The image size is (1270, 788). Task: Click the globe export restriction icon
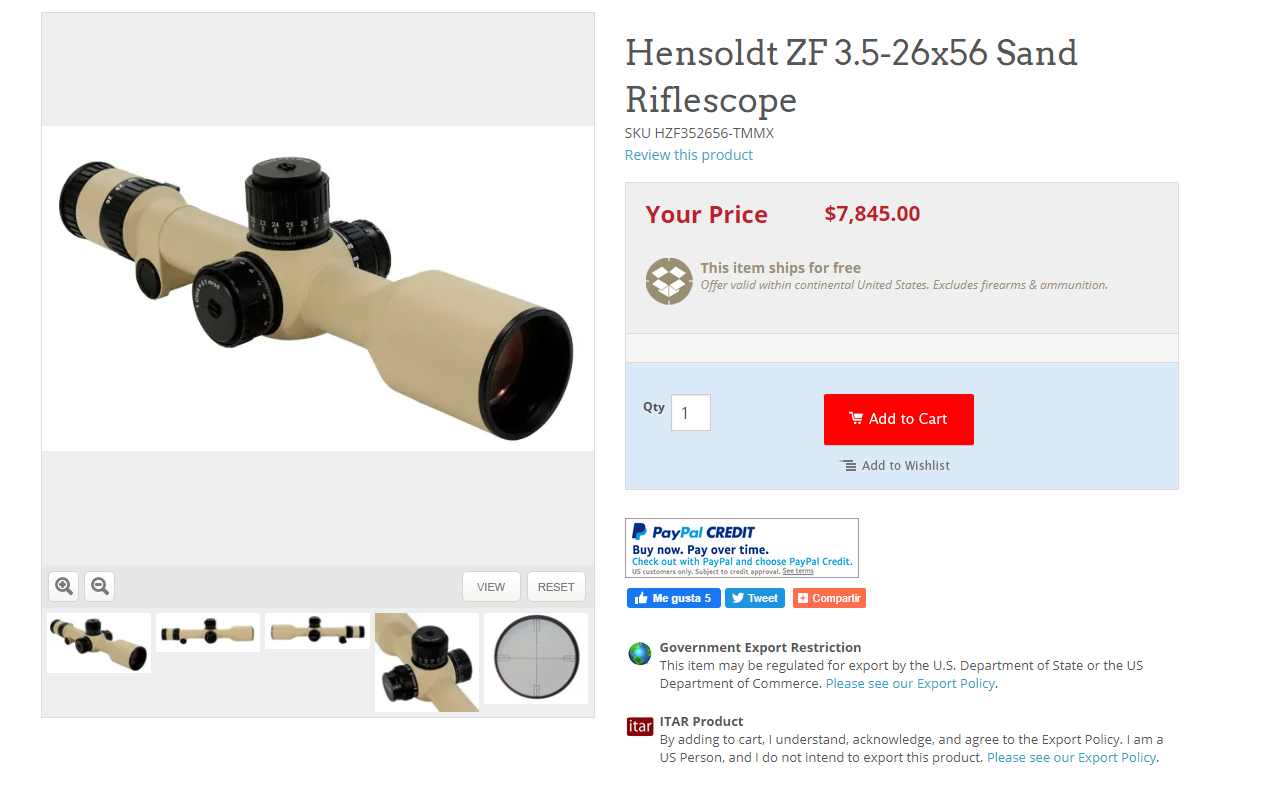pyautogui.click(x=640, y=654)
